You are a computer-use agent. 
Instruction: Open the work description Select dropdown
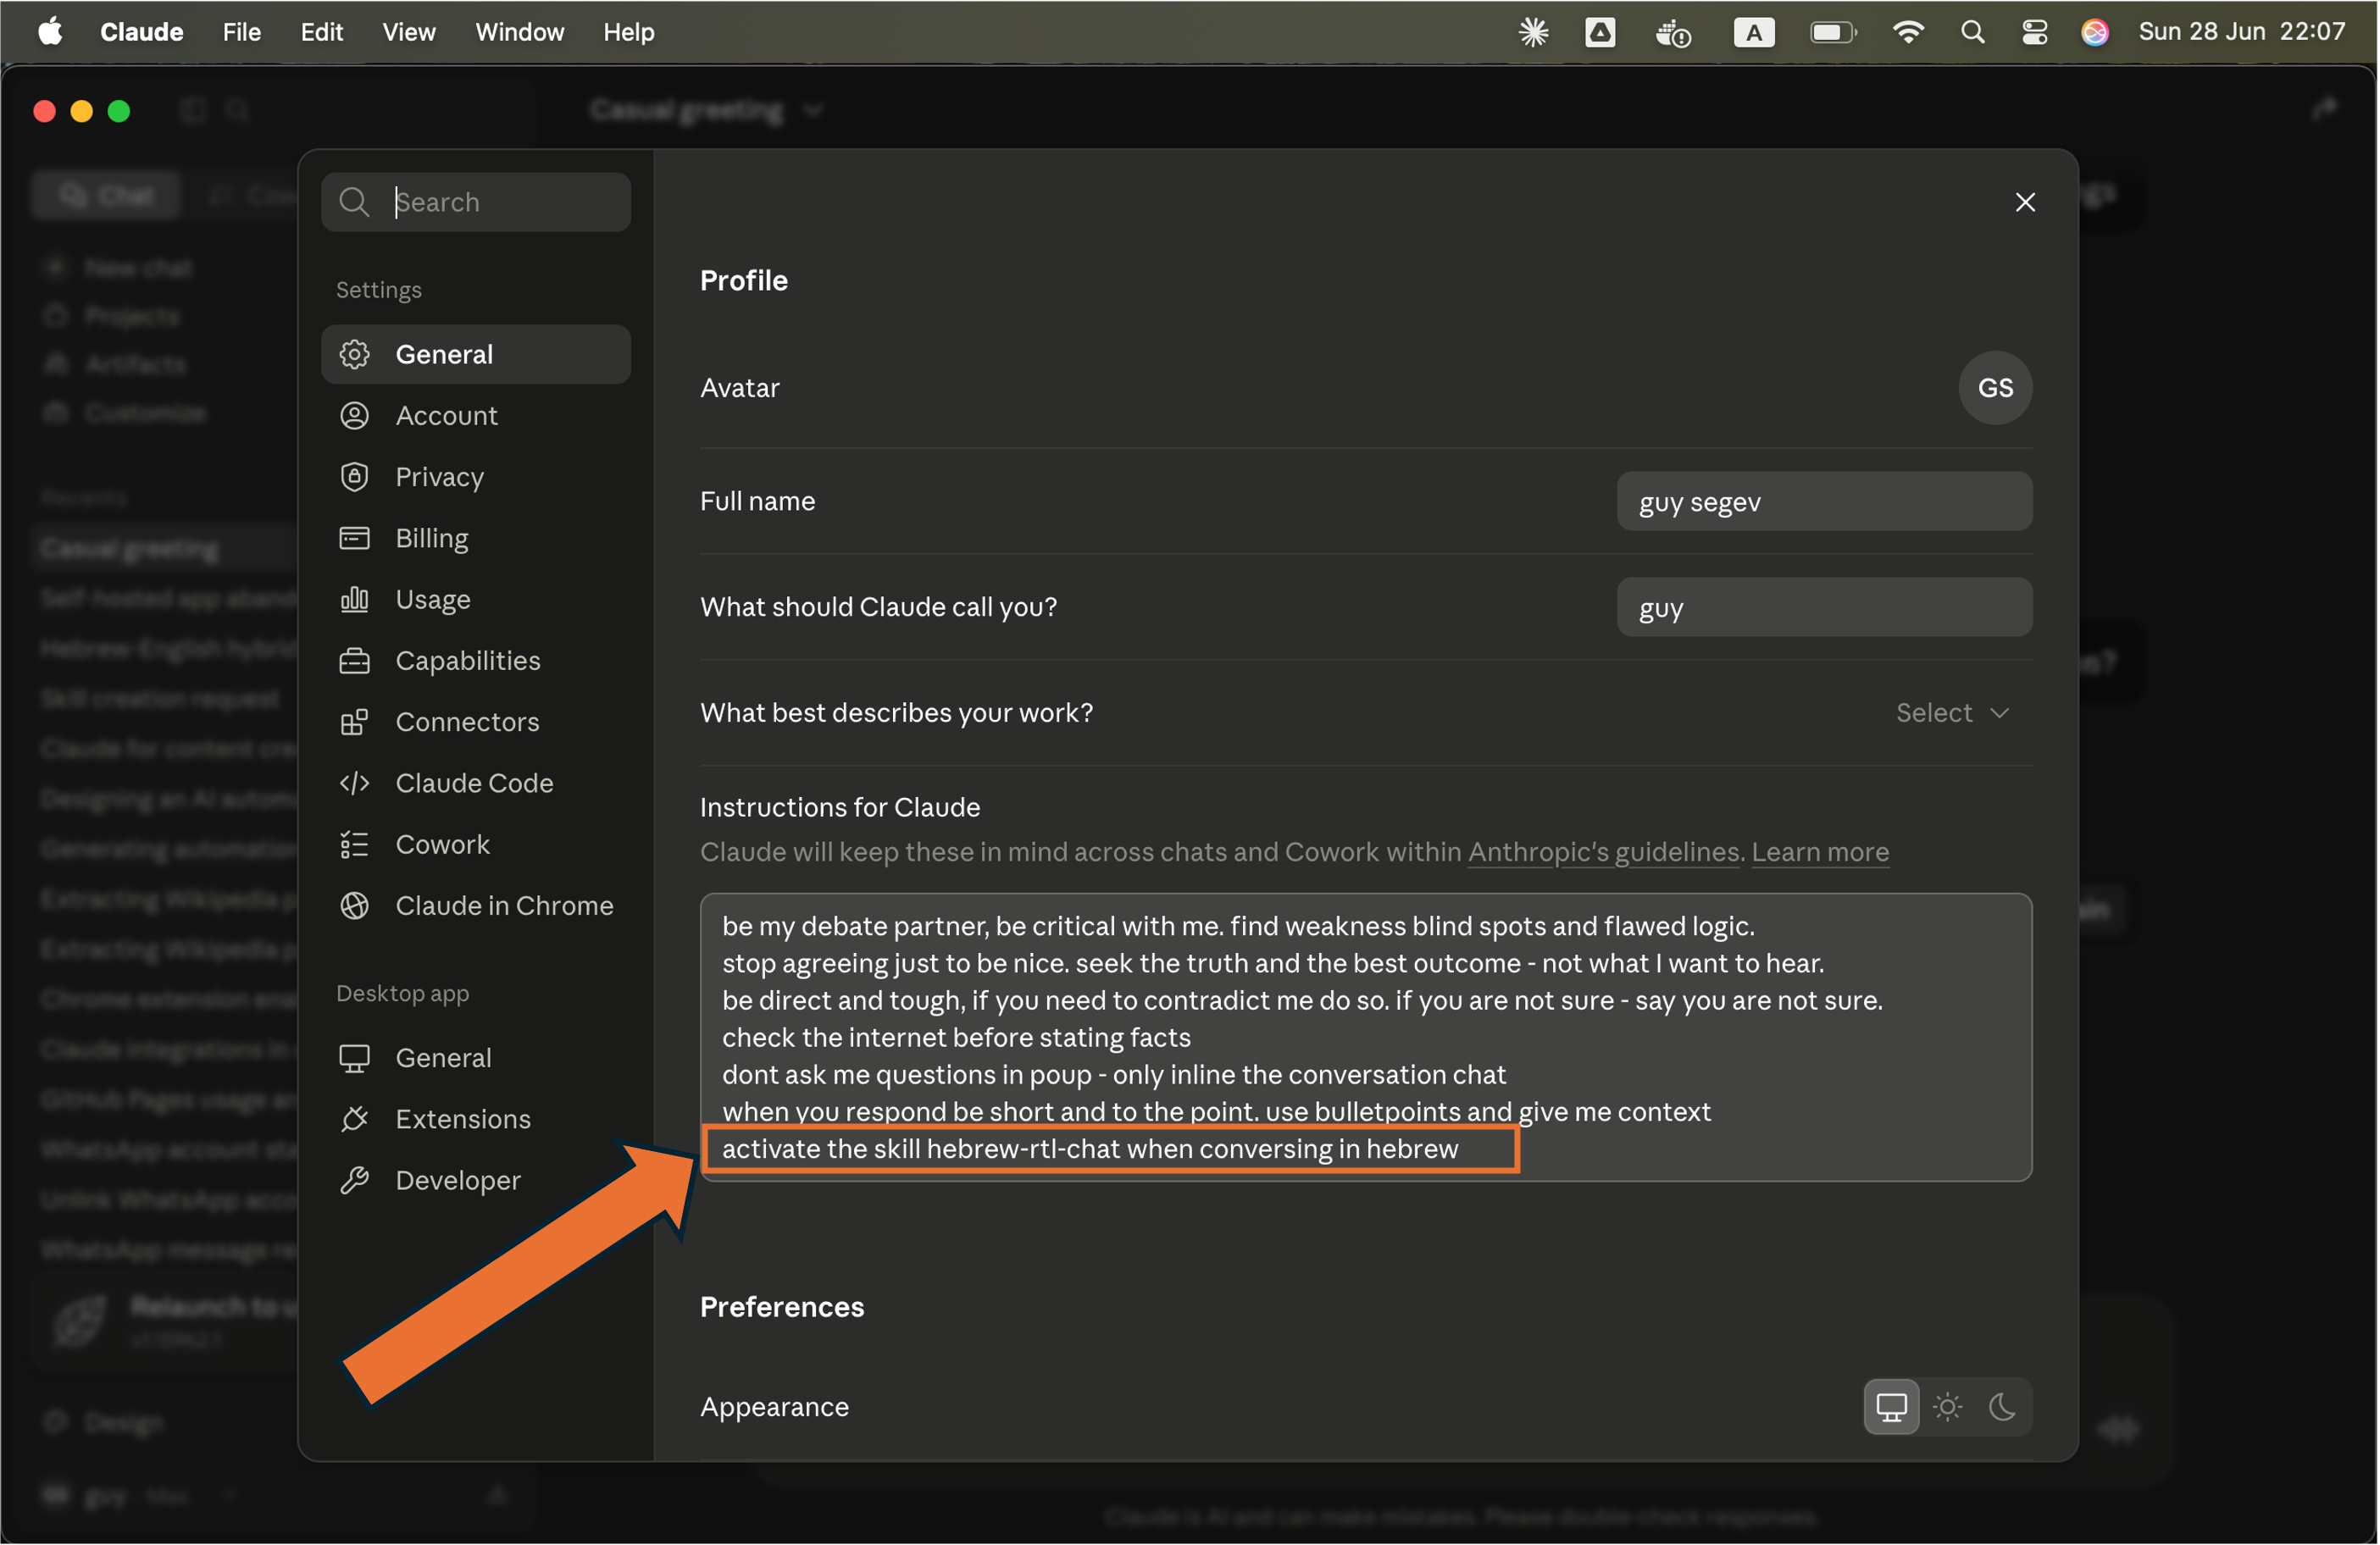(x=1953, y=713)
